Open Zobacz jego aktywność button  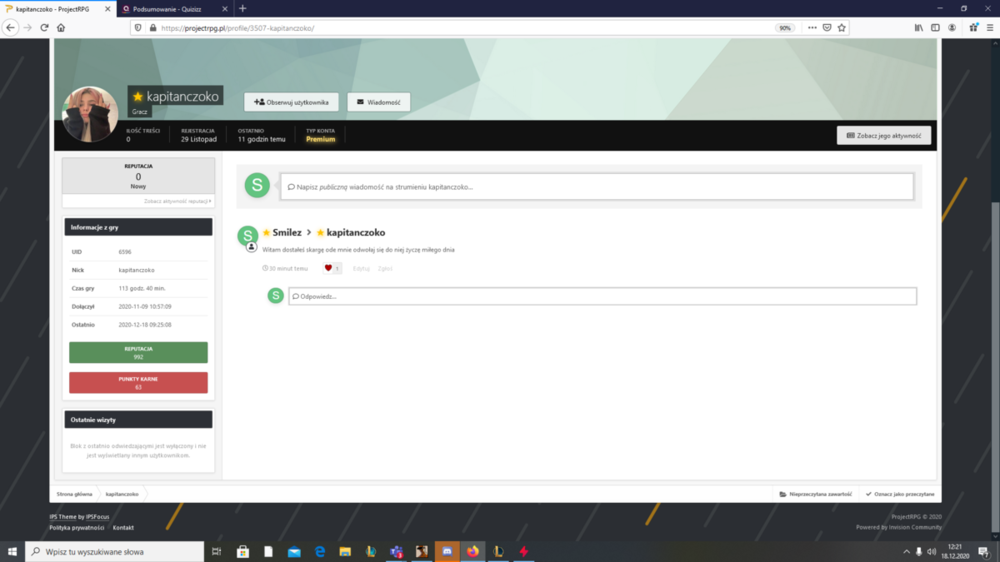tap(884, 135)
